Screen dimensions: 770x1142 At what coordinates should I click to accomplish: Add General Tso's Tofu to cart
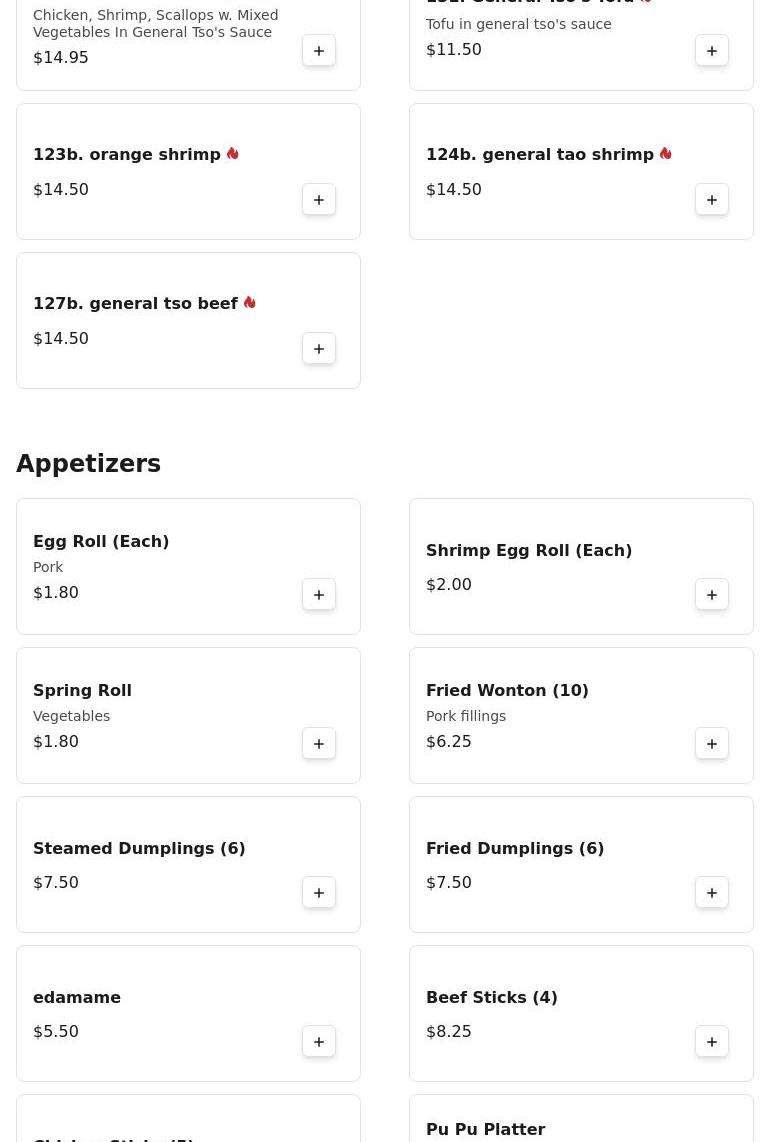tap(712, 51)
